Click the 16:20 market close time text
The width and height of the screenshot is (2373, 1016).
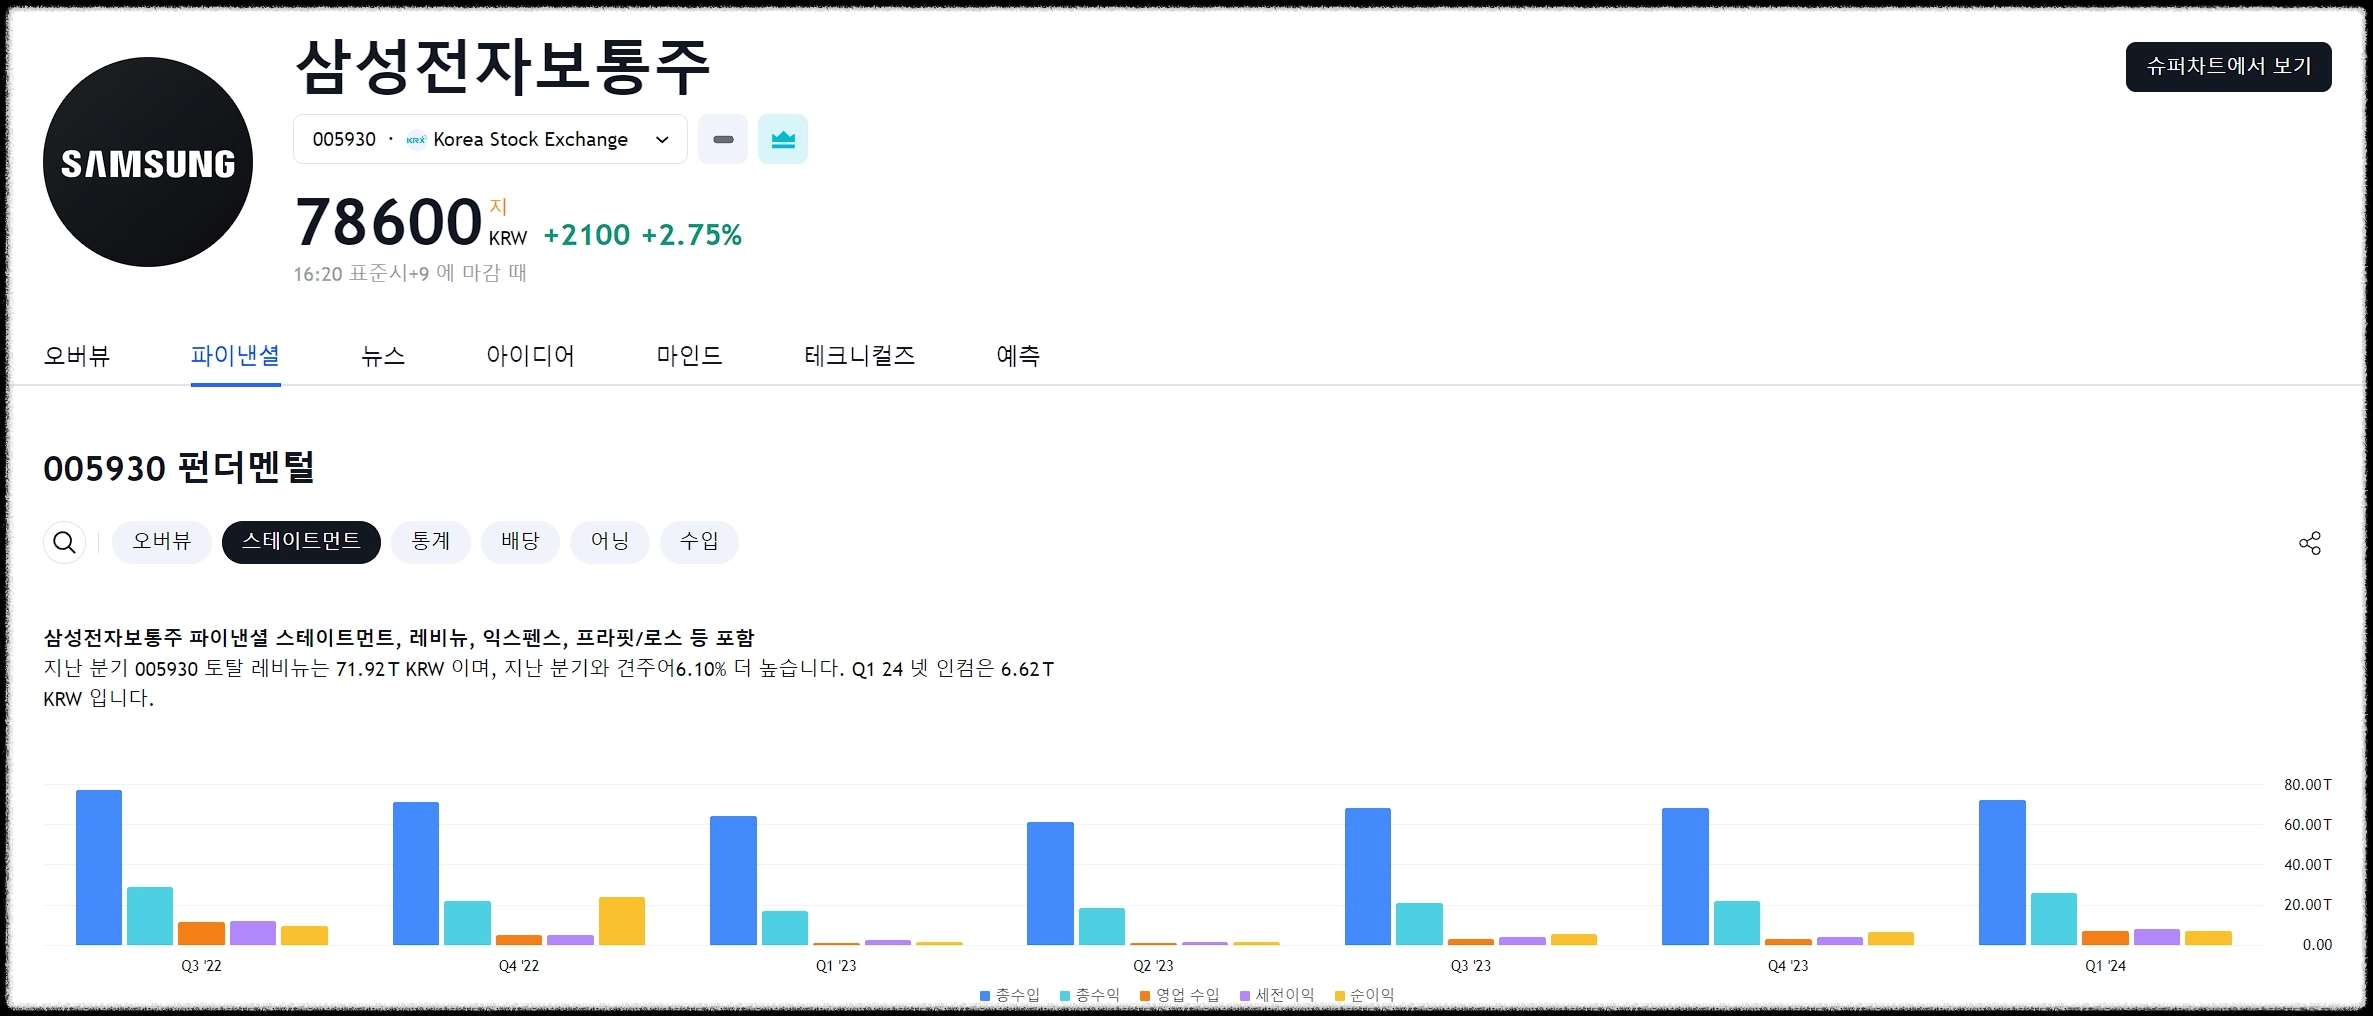pos(410,273)
